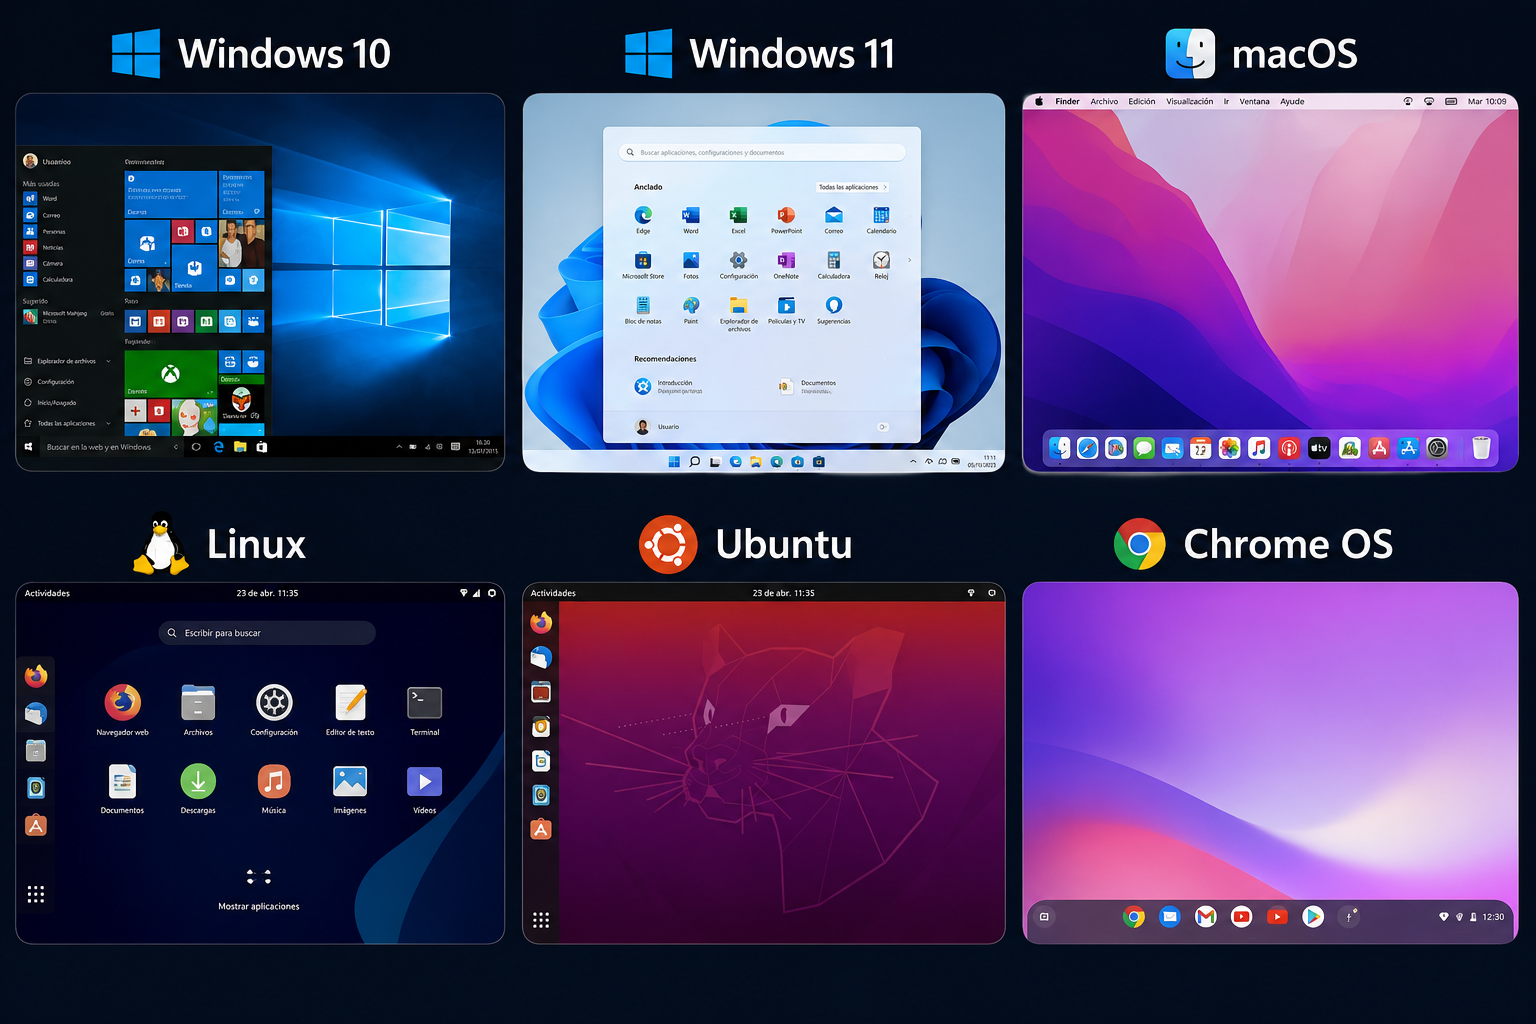Screen dimensions: 1536x1024
Task: Open macOS Visualización menu
Action: pyautogui.click(x=1190, y=101)
